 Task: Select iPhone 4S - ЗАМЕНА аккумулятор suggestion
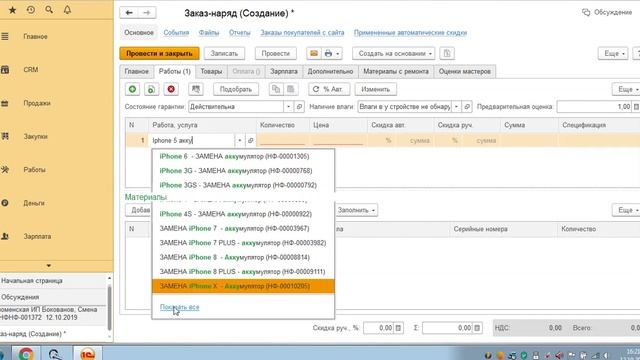pos(243,214)
